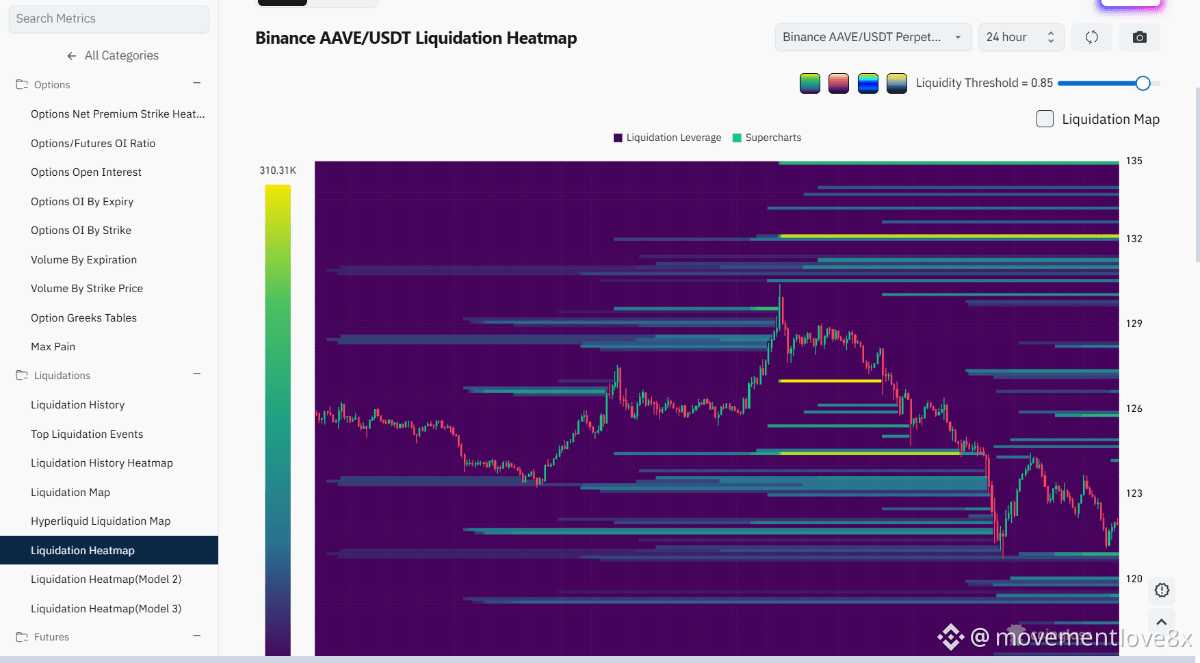1200x663 pixels.
Task: Toggle Liquidation Leverage legend series
Action: click(x=668, y=138)
